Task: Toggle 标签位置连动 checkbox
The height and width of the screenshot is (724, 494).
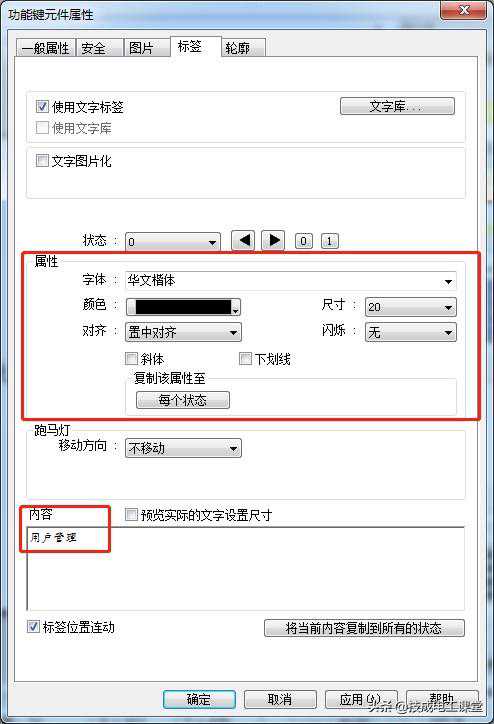Action: pyautogui.click(x=33, y=627)
